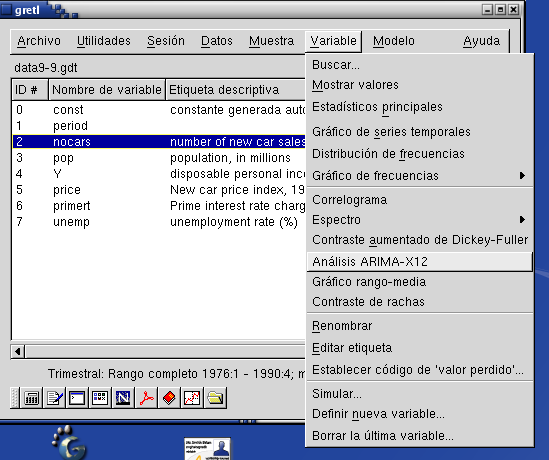
Task: Select the pop variable row
Action: point(159,158)
